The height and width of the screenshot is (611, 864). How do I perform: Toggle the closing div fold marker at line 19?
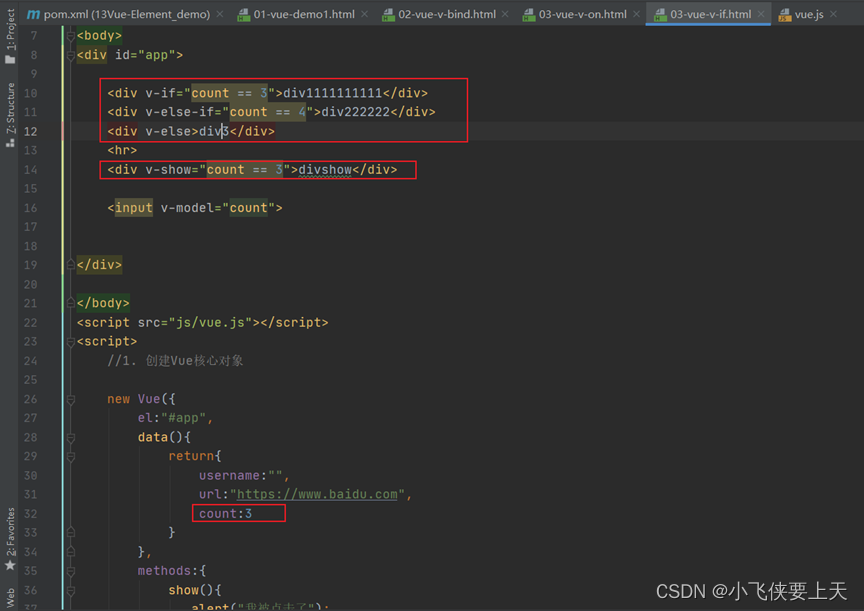tap(71, 265)
